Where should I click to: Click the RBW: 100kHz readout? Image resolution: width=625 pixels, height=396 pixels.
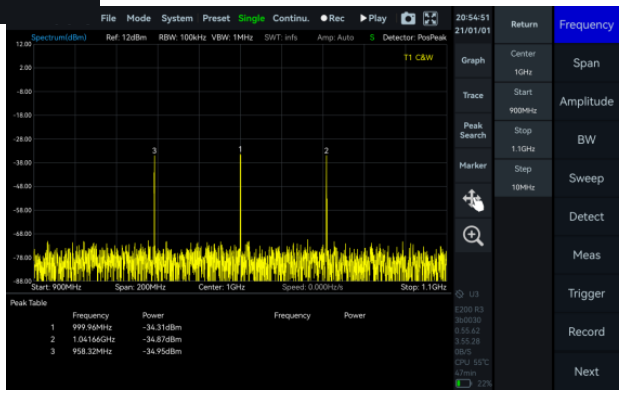pyautogui.click(x=182, y=37)
